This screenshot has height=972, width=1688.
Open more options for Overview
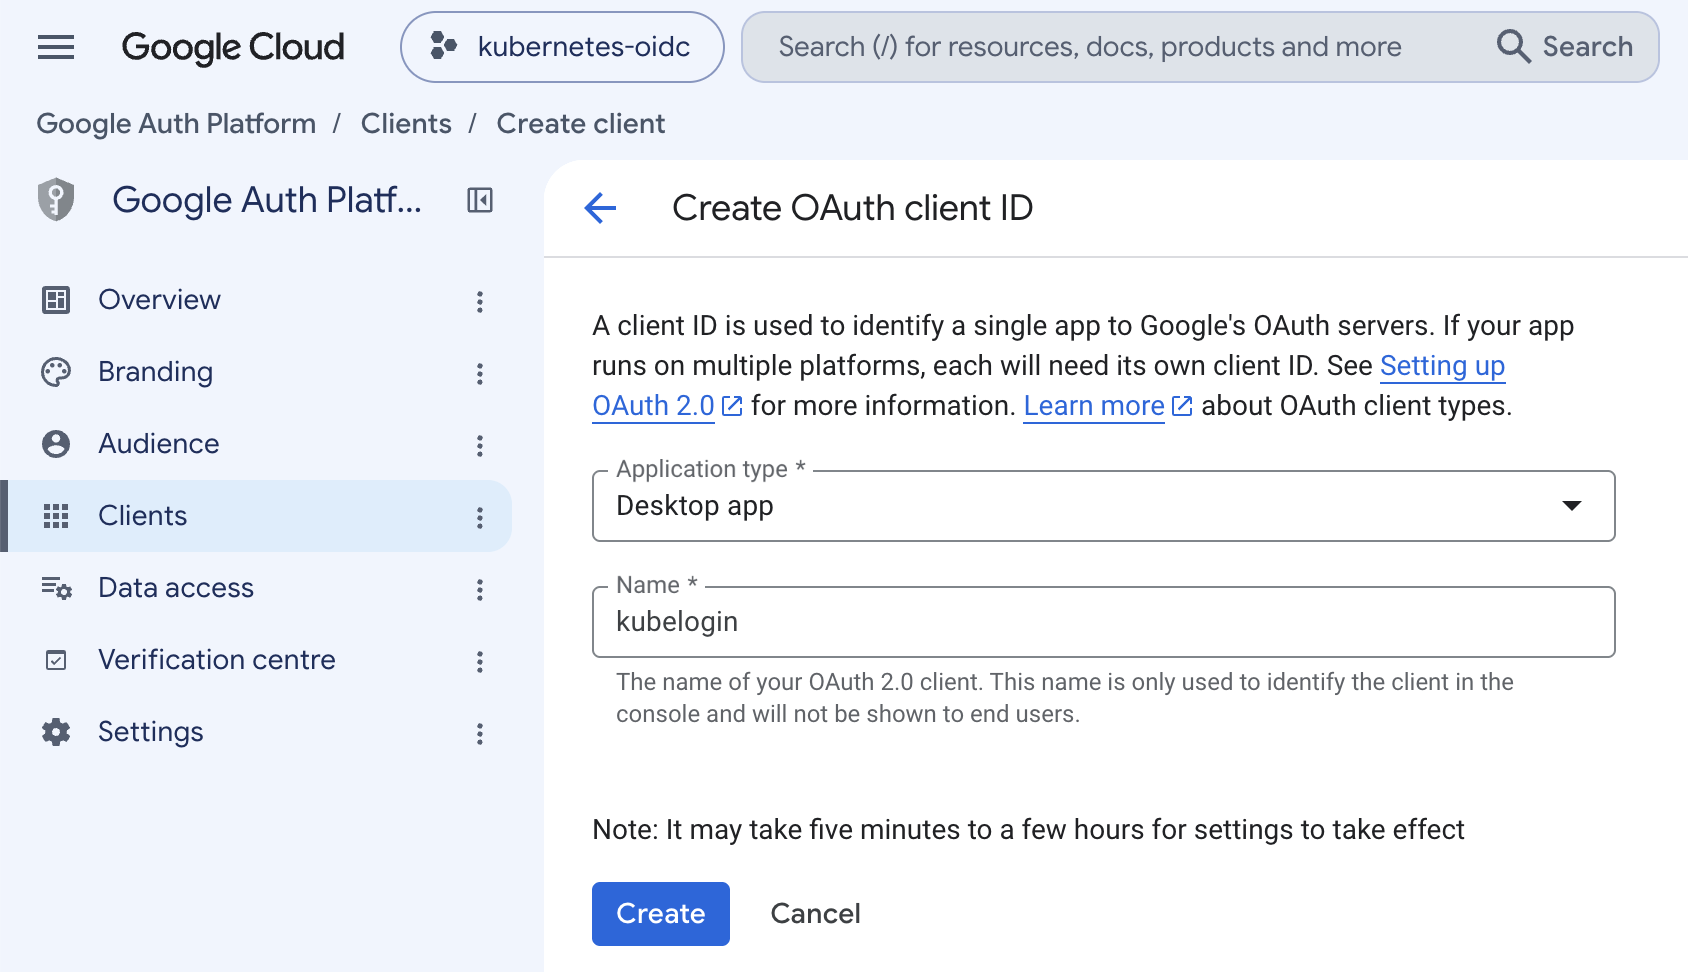(x=480, y=302)
